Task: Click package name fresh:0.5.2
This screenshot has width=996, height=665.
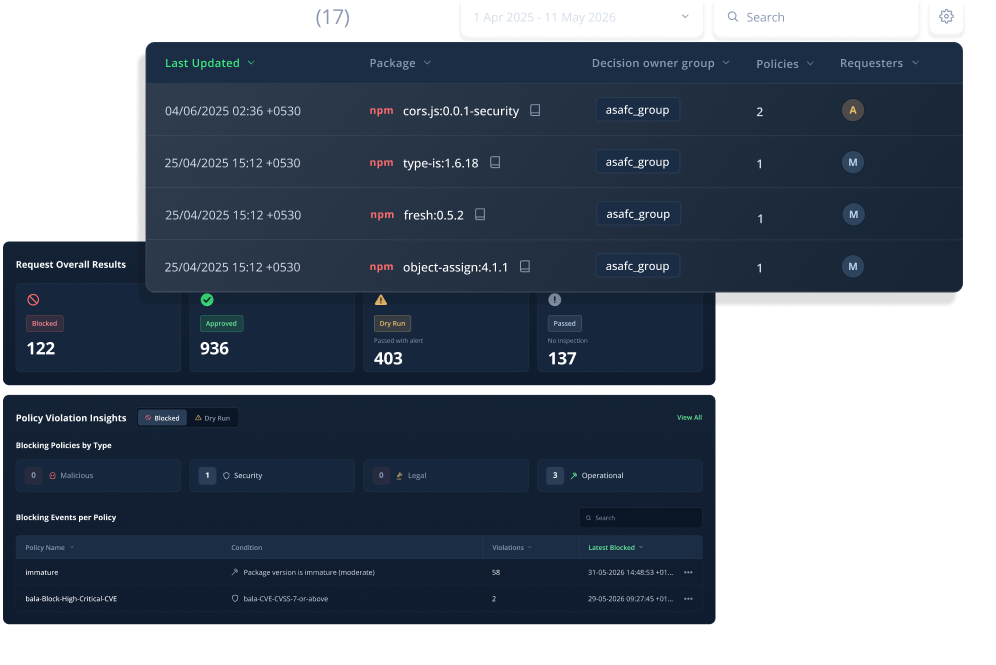Action: tap(433, 215)
